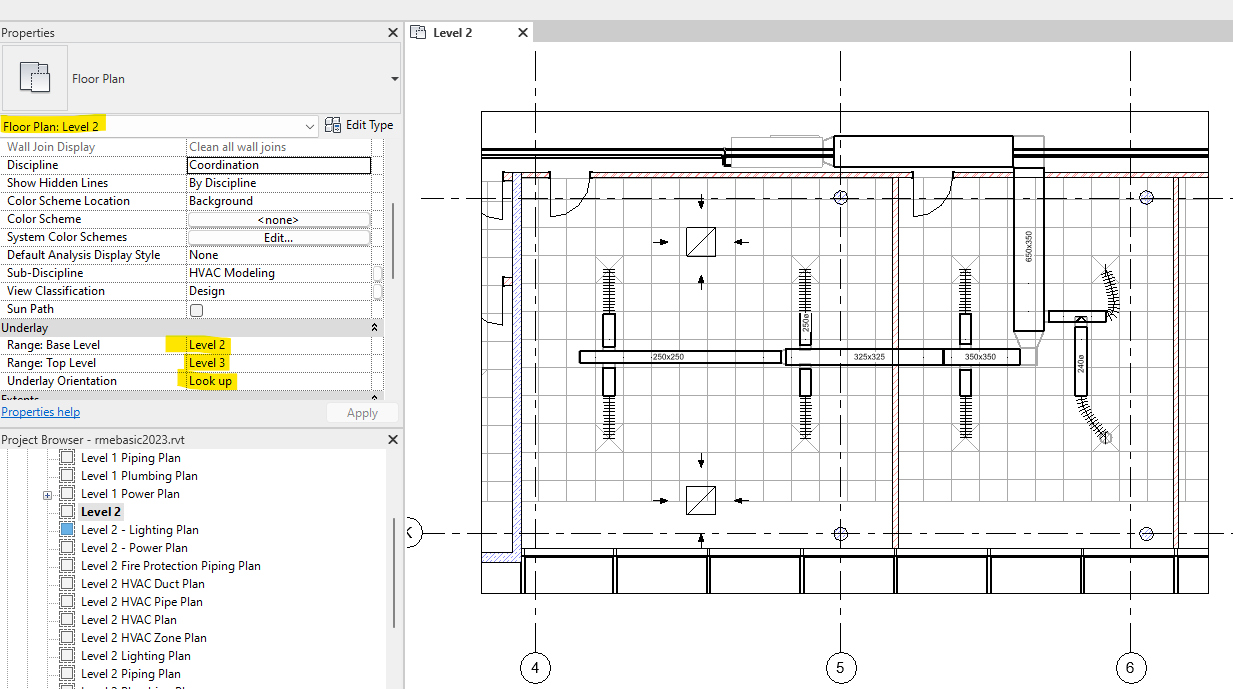Click the <none> Color Scheme button

(279, 218)
